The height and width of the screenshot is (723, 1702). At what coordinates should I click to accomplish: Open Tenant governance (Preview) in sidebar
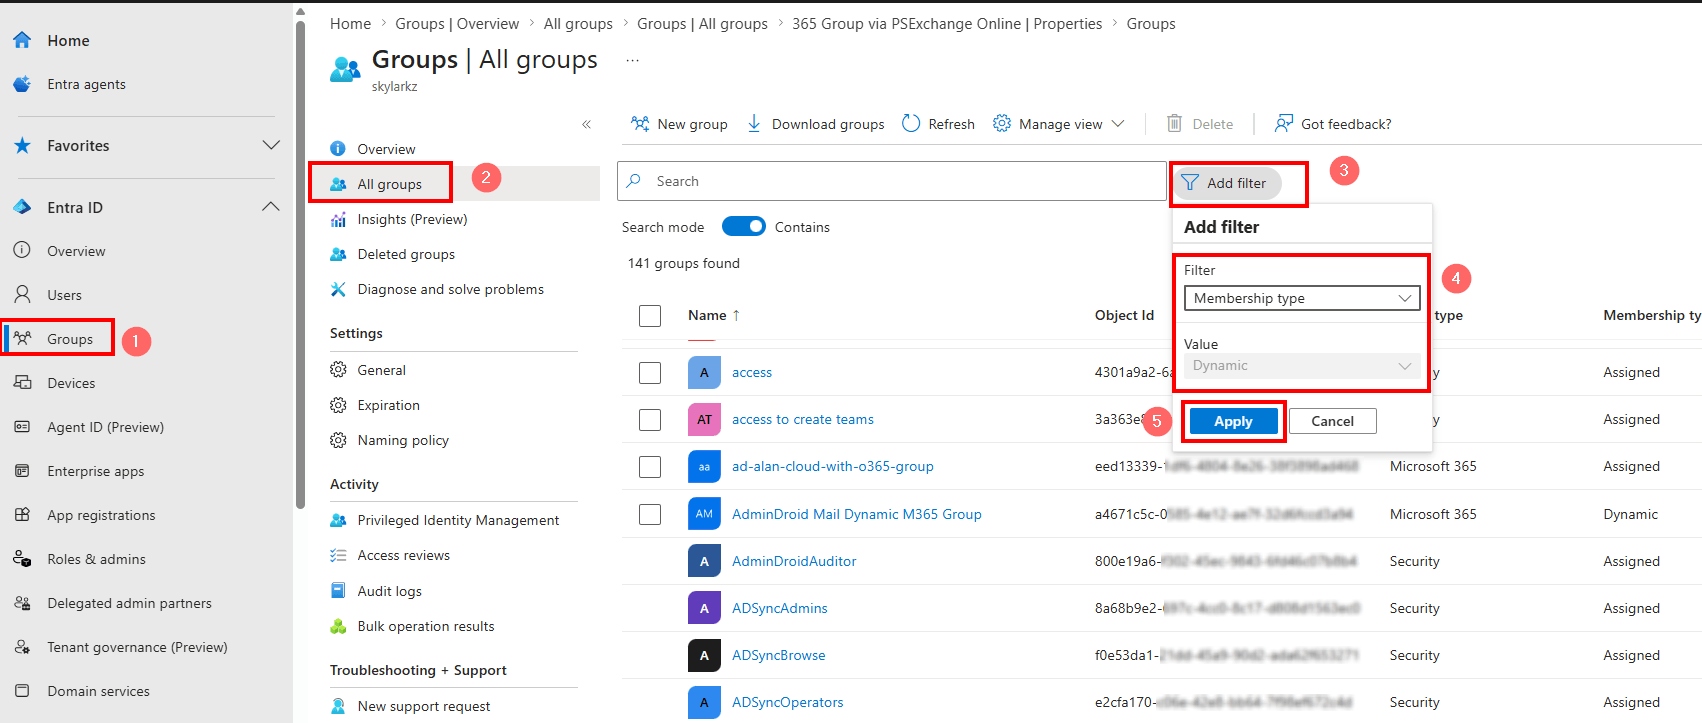click(137, 647)
